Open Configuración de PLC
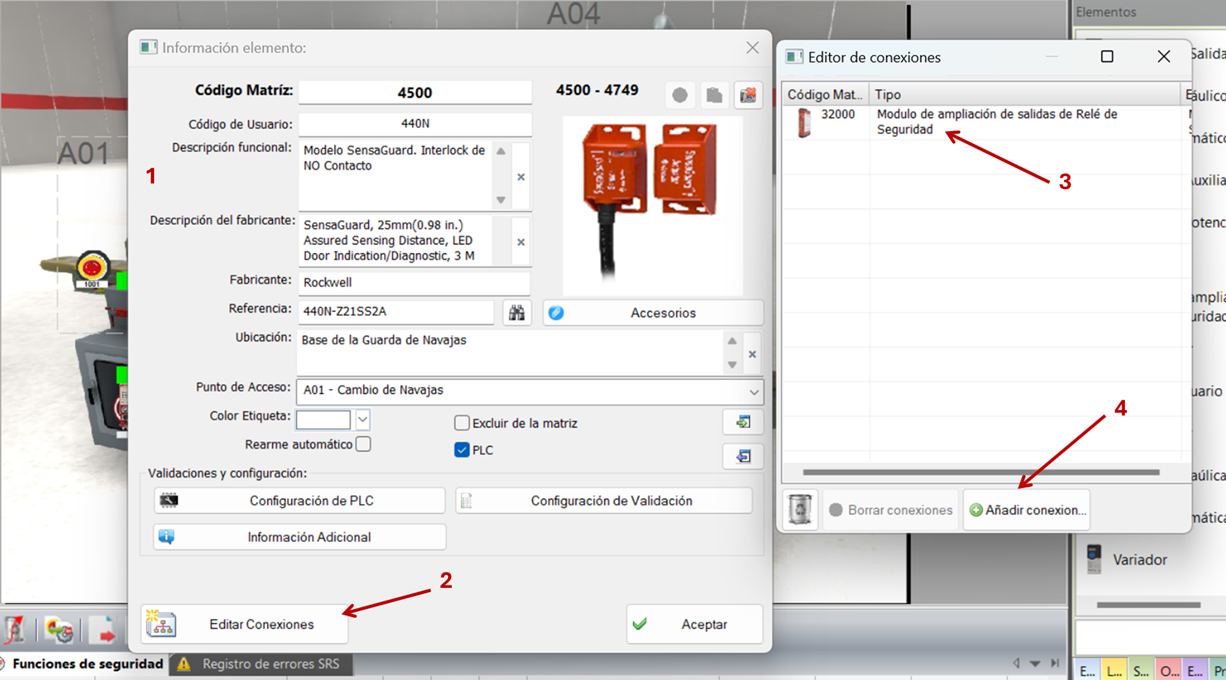Image resolution: width=1226 pixels, height=680 pixels. point(299,501)
